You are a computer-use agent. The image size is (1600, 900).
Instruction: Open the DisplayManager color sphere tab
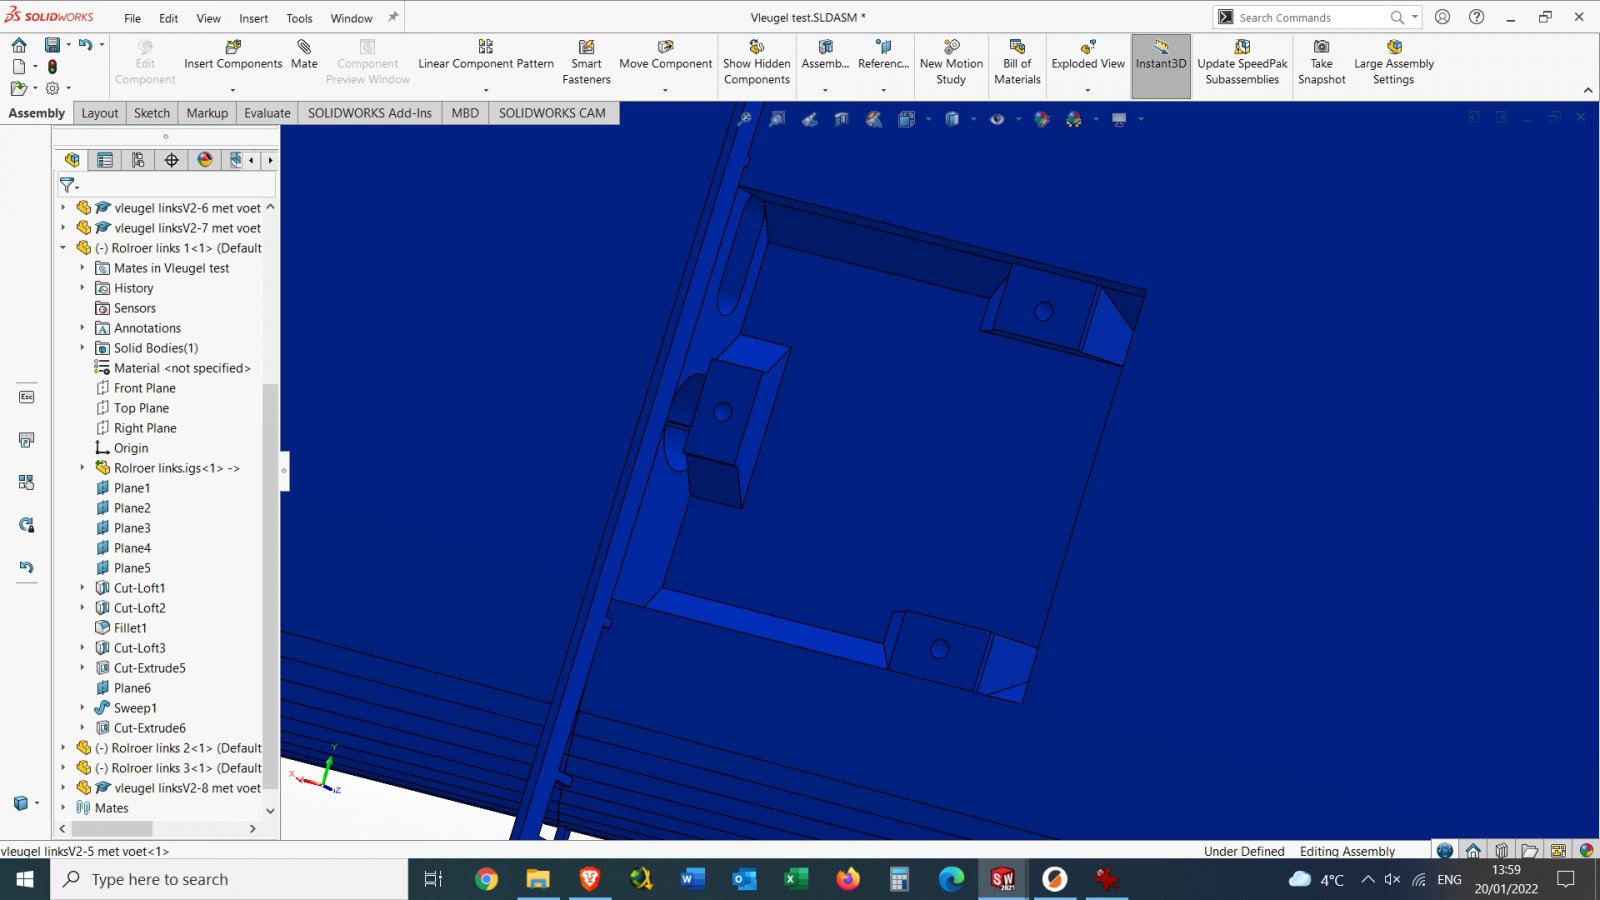(204, 160)
